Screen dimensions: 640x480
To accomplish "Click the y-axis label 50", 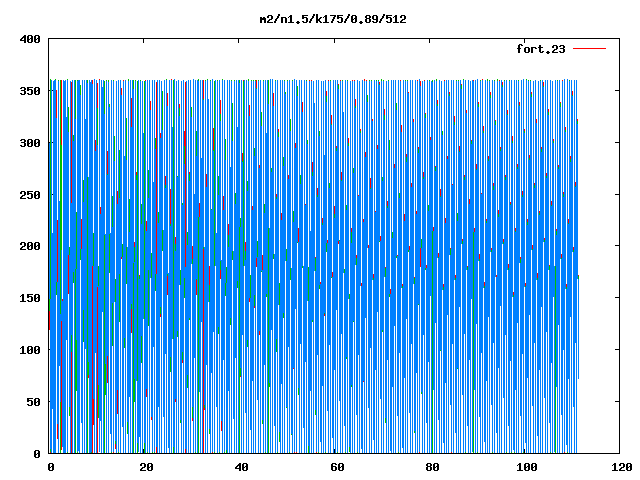I will (34, 402).
